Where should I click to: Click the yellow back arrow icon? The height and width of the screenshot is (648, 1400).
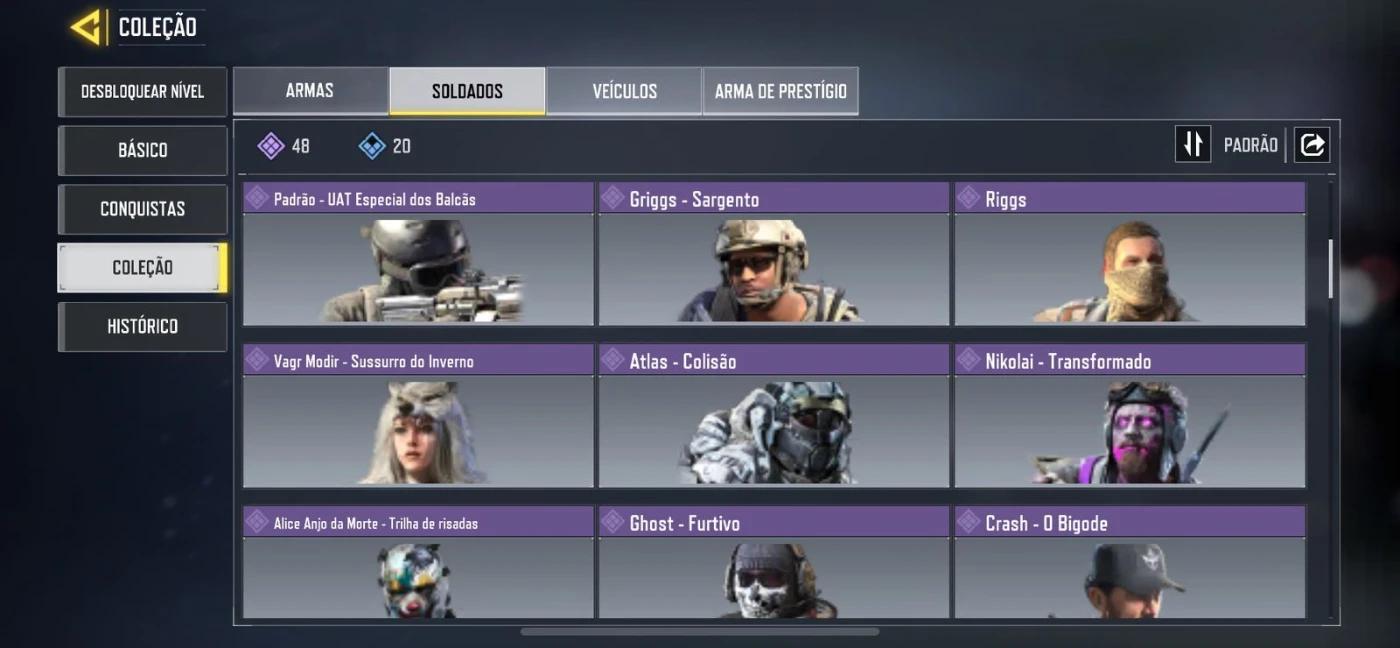(86, 27)
